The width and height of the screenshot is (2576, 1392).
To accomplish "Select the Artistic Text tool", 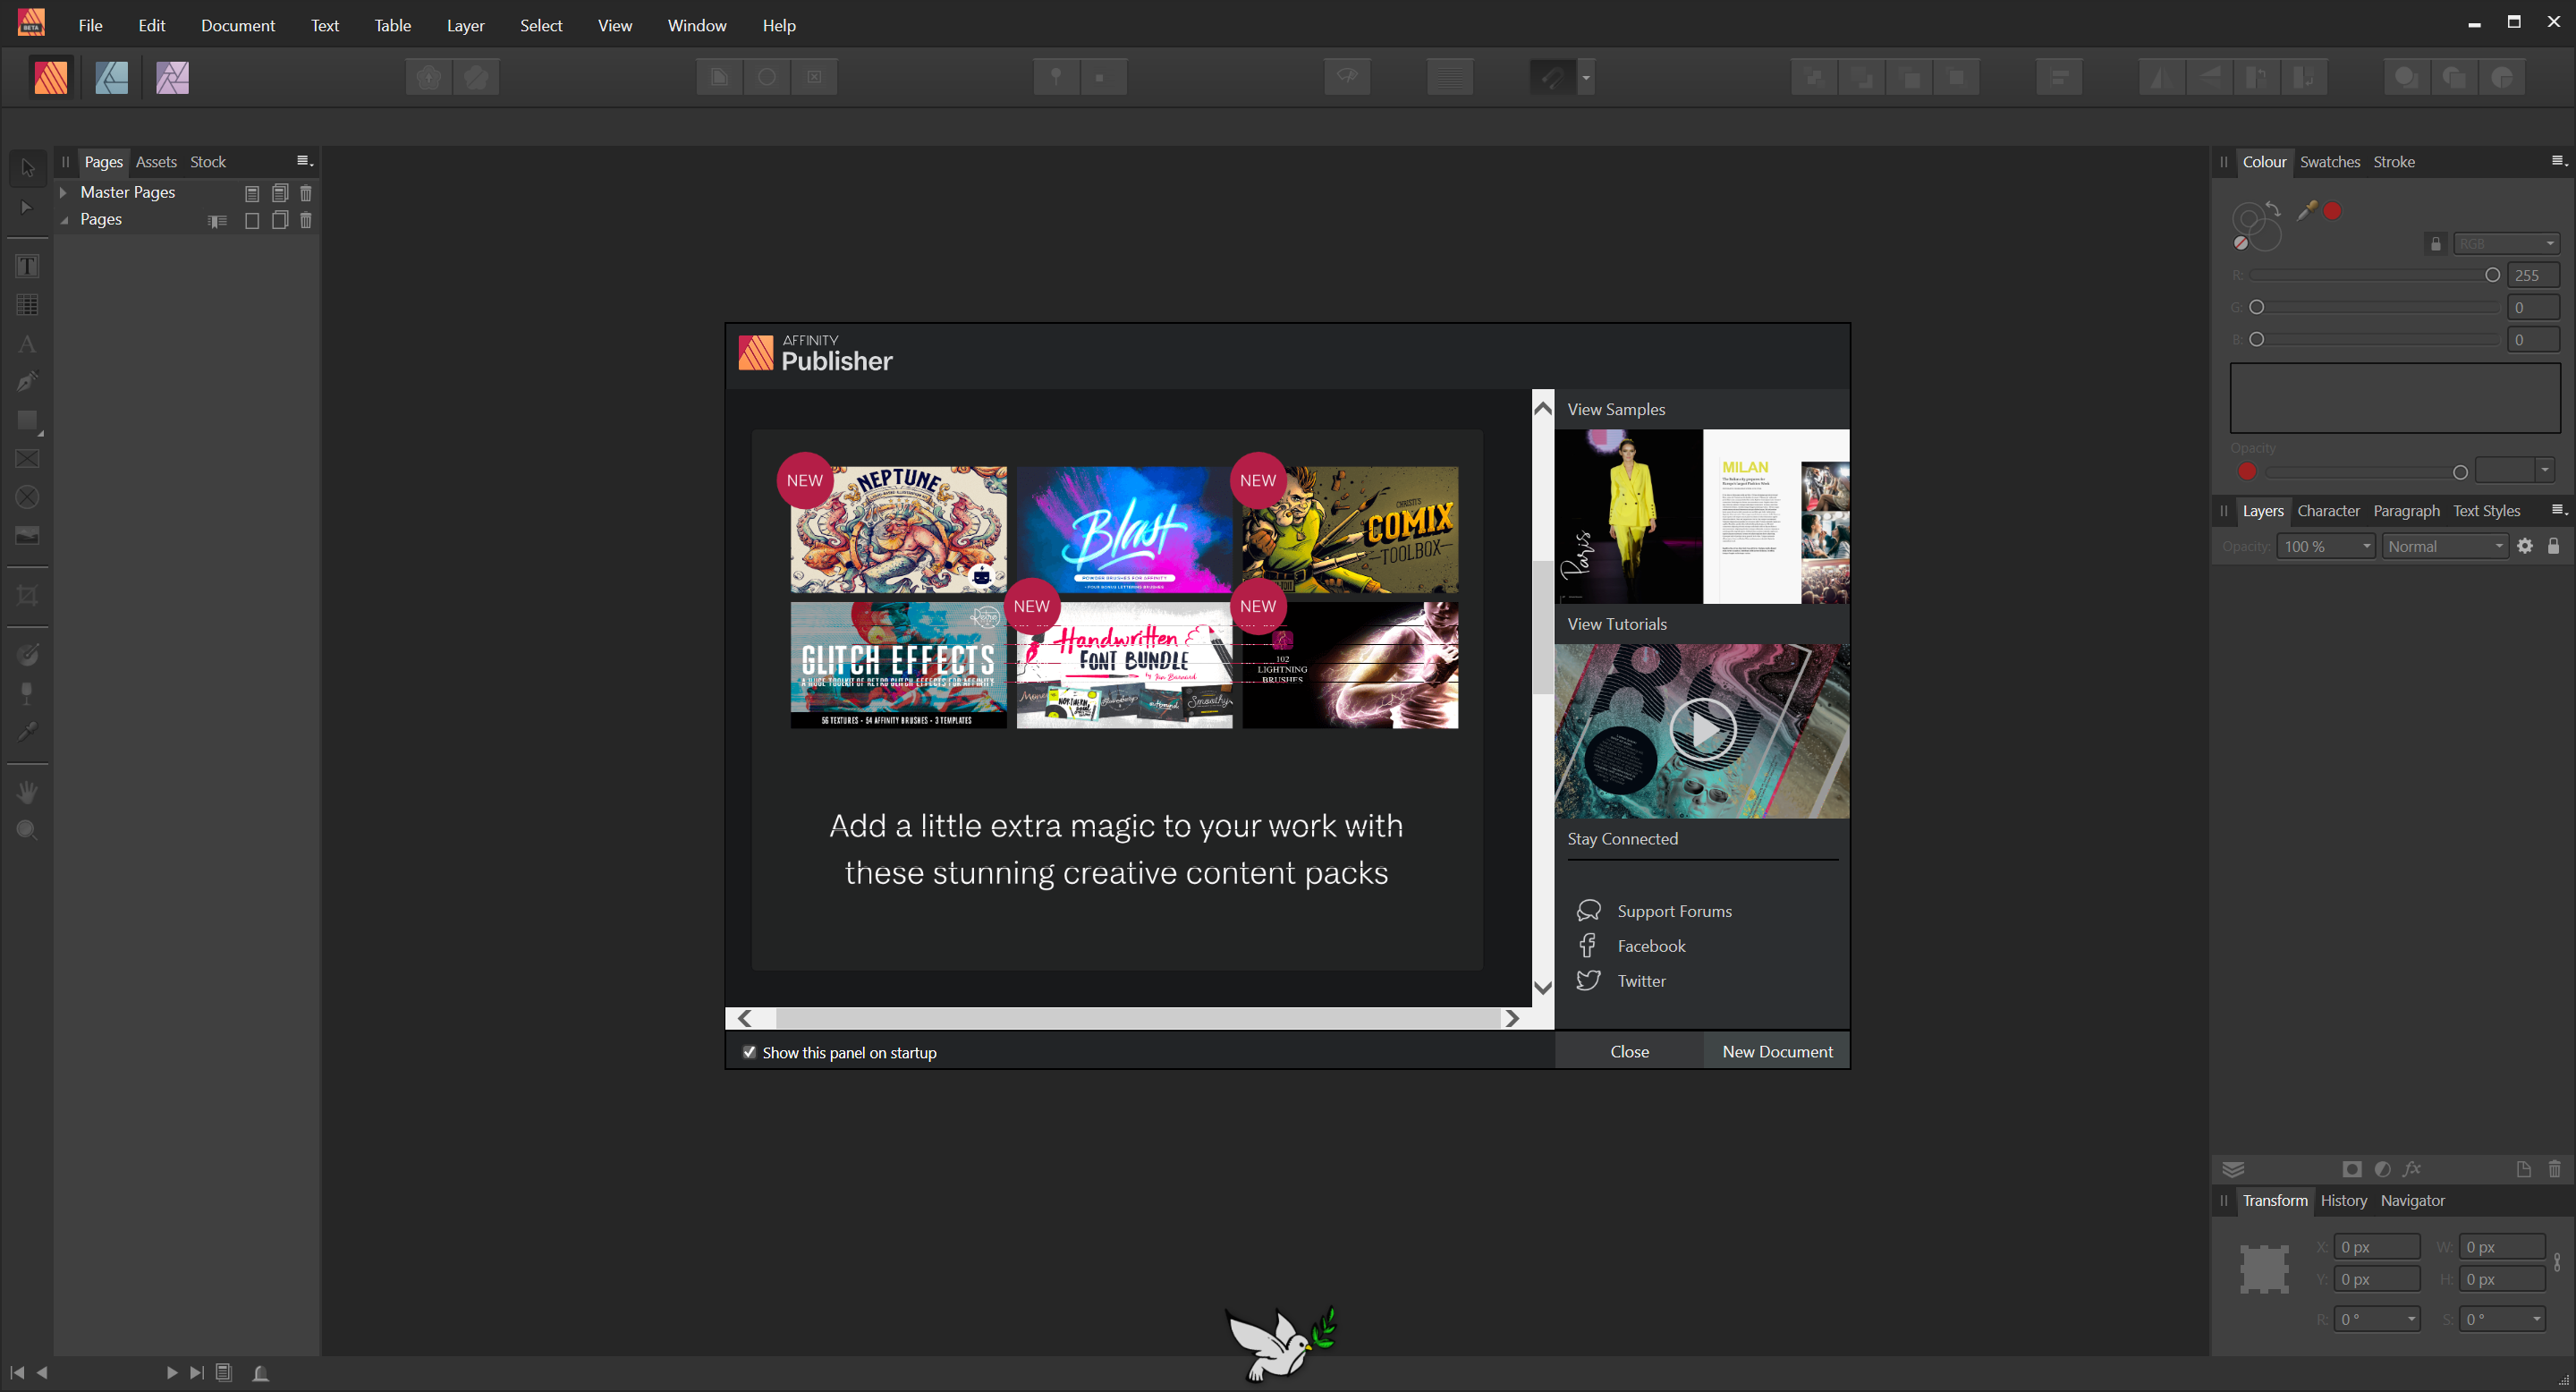I will [x=27, y=344].
